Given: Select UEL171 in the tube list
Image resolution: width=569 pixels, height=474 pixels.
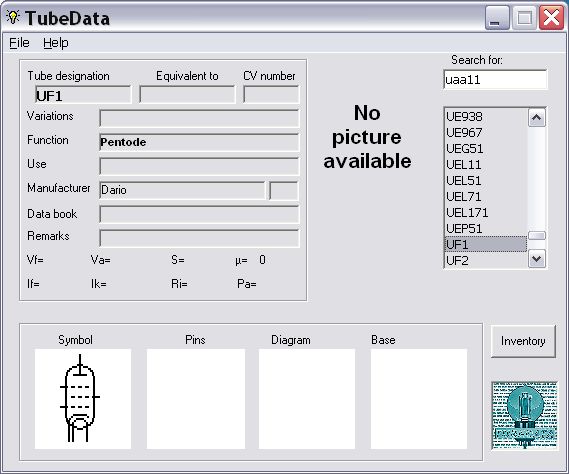Looking at the screenshot, I should (x=486, y=213).
